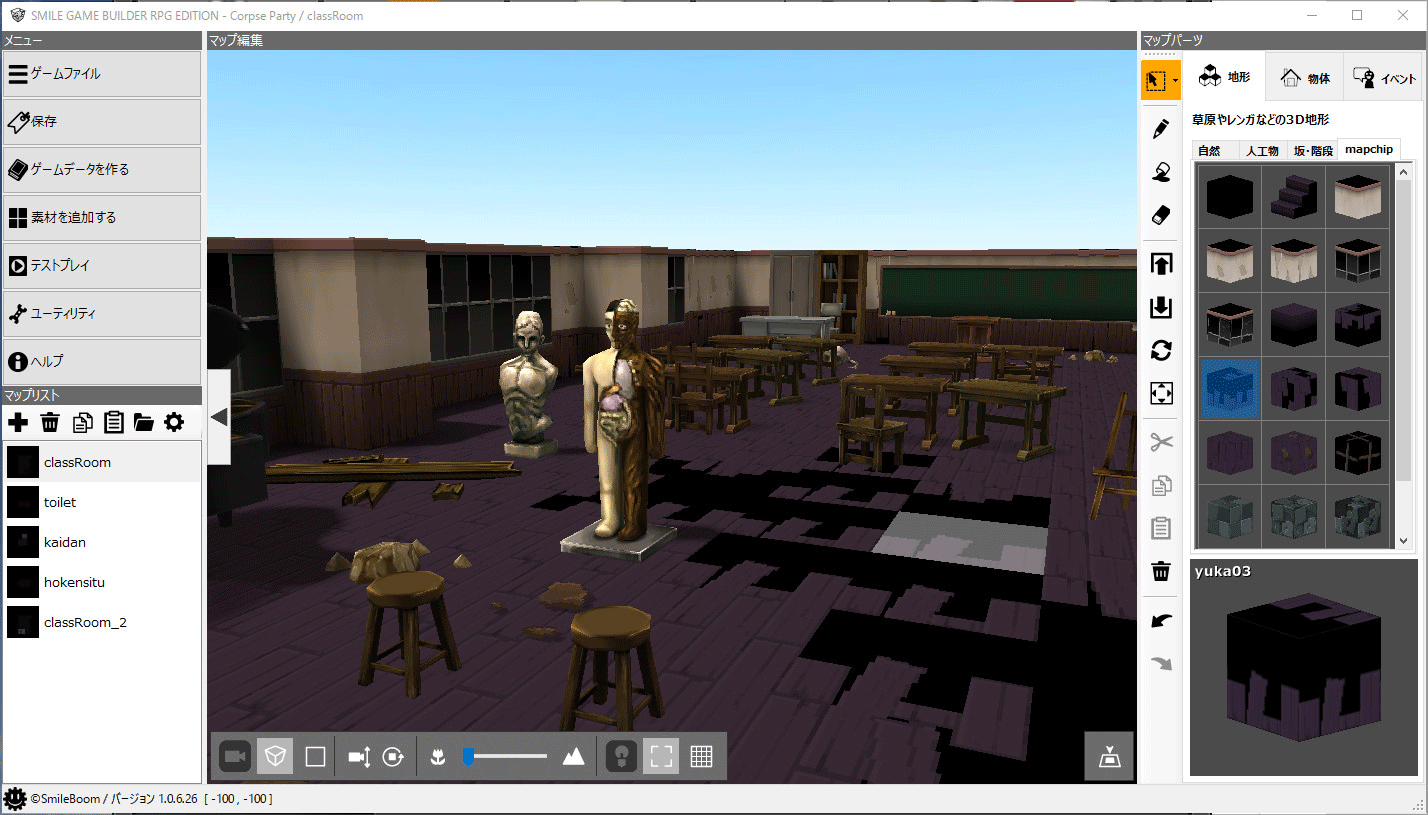Click the undo arrow icon

pyautogui.click(x=1161, y=621)
